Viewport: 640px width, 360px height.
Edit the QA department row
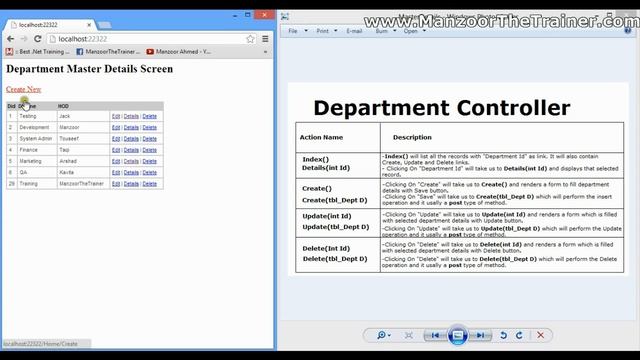tap(116, 172)
